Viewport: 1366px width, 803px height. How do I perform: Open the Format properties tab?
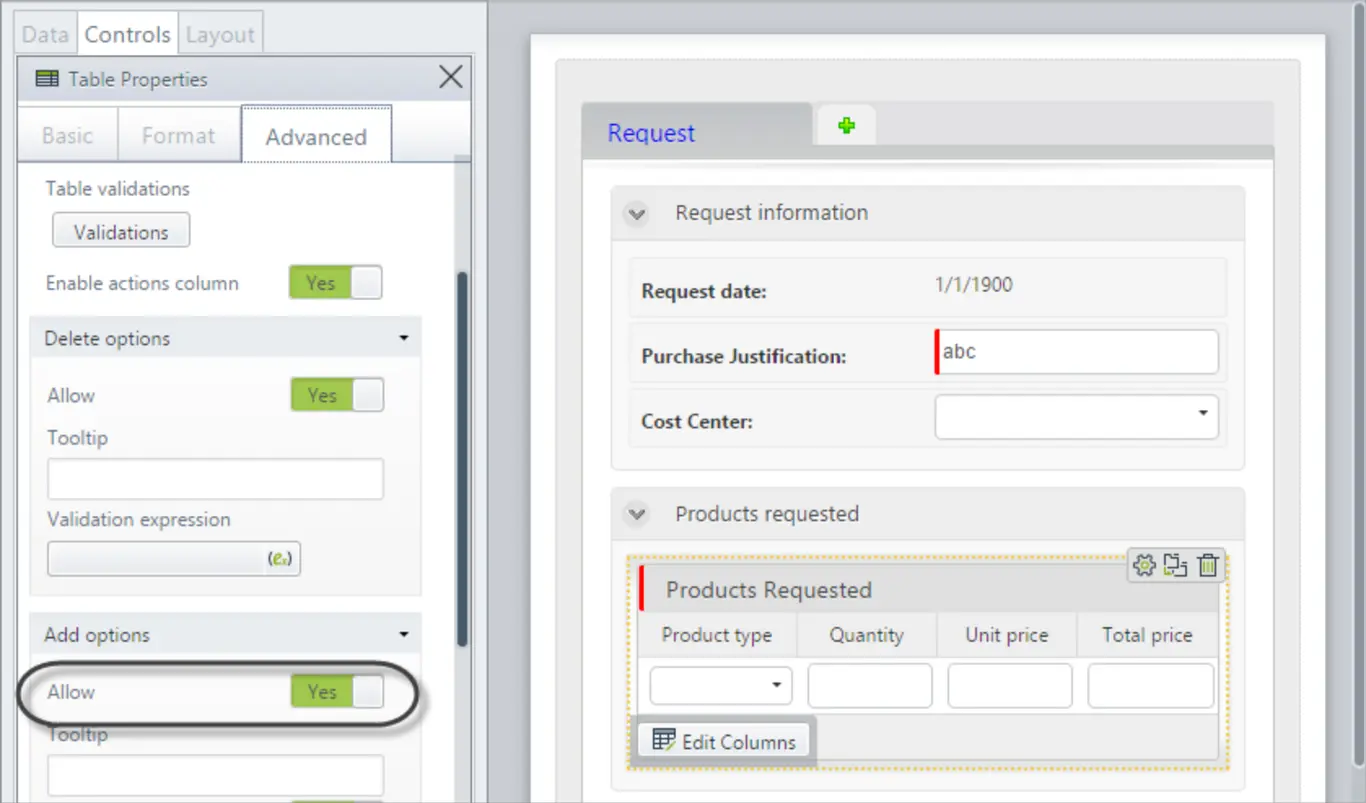click(x=179, y=136)
